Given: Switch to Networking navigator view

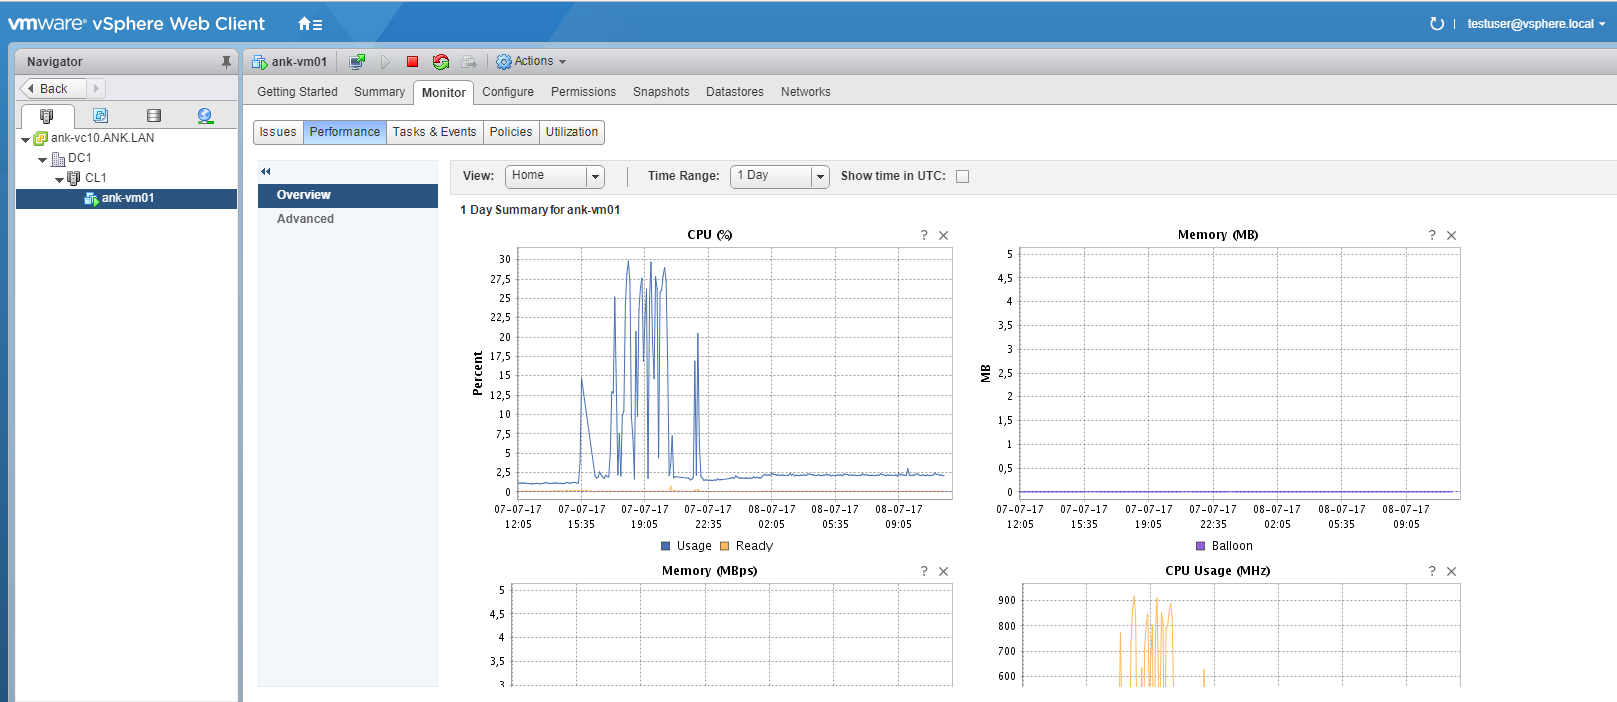Looking at the screenshot, I should 205,116.
